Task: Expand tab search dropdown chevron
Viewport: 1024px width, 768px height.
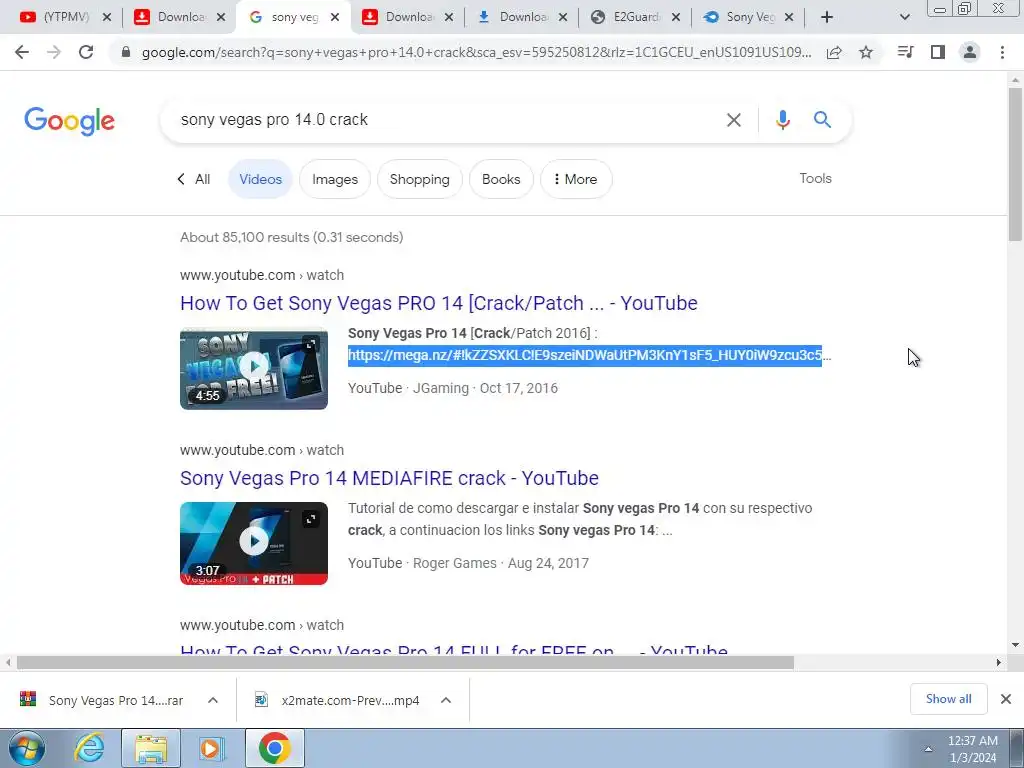Action: 904,17
